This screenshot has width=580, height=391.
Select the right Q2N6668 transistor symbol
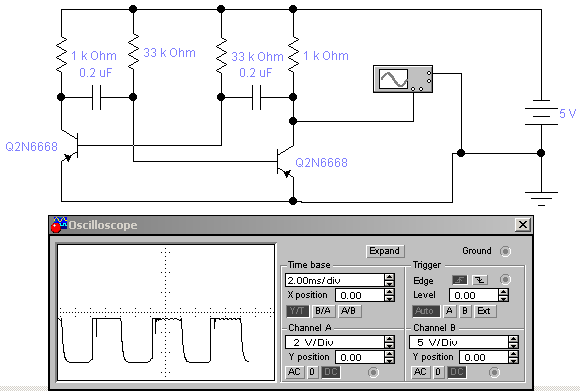(x=285, y=162)
